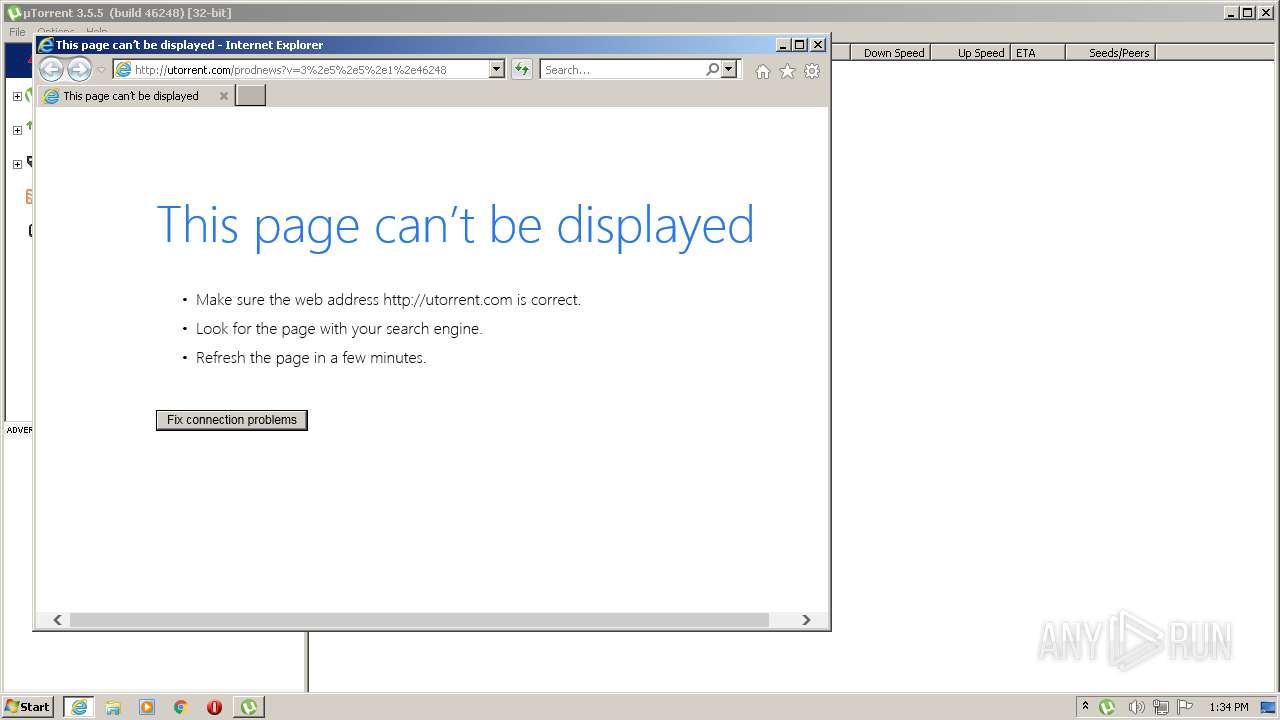Open the address bar autocomplete dropdown
Screen dimensions: 1280x720
[497, 70]
